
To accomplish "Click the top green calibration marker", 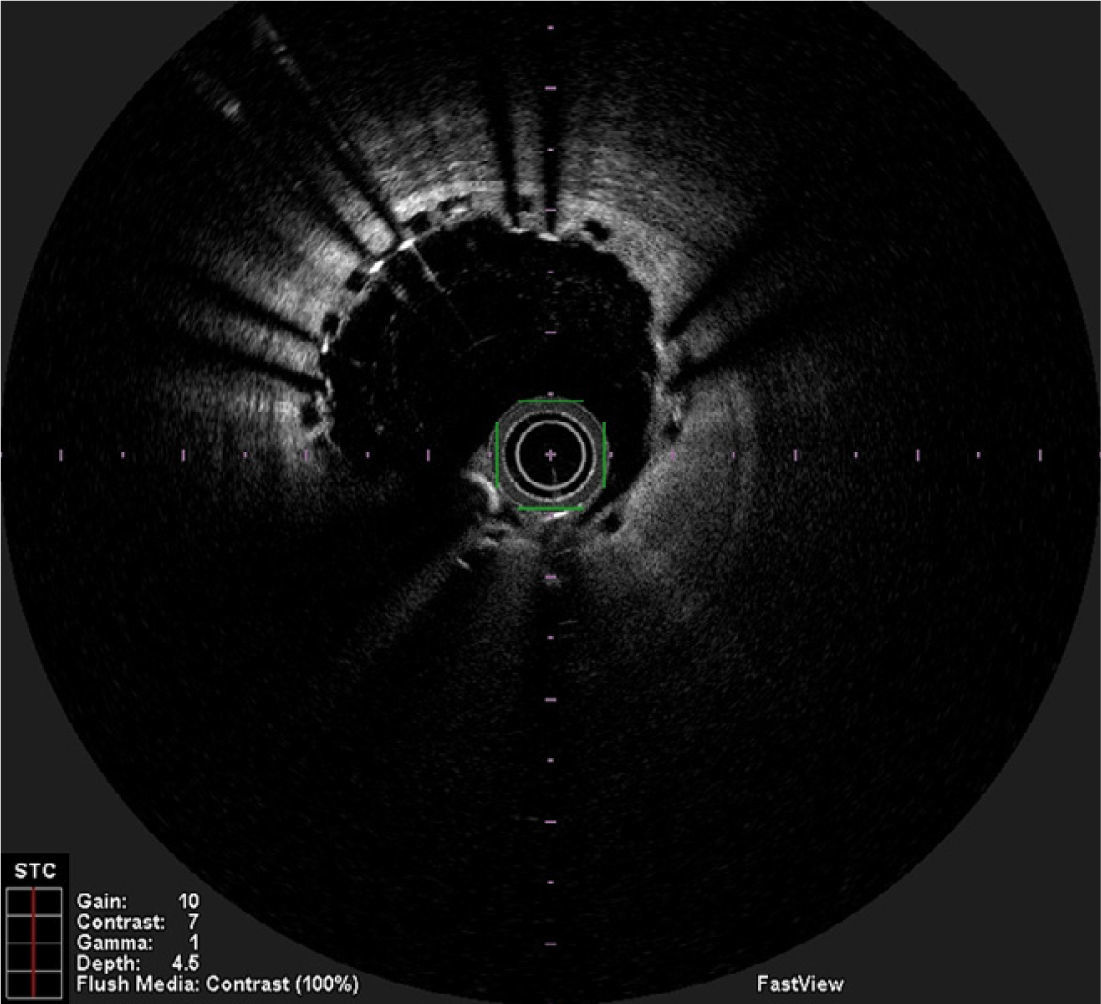I will point(550,401).
